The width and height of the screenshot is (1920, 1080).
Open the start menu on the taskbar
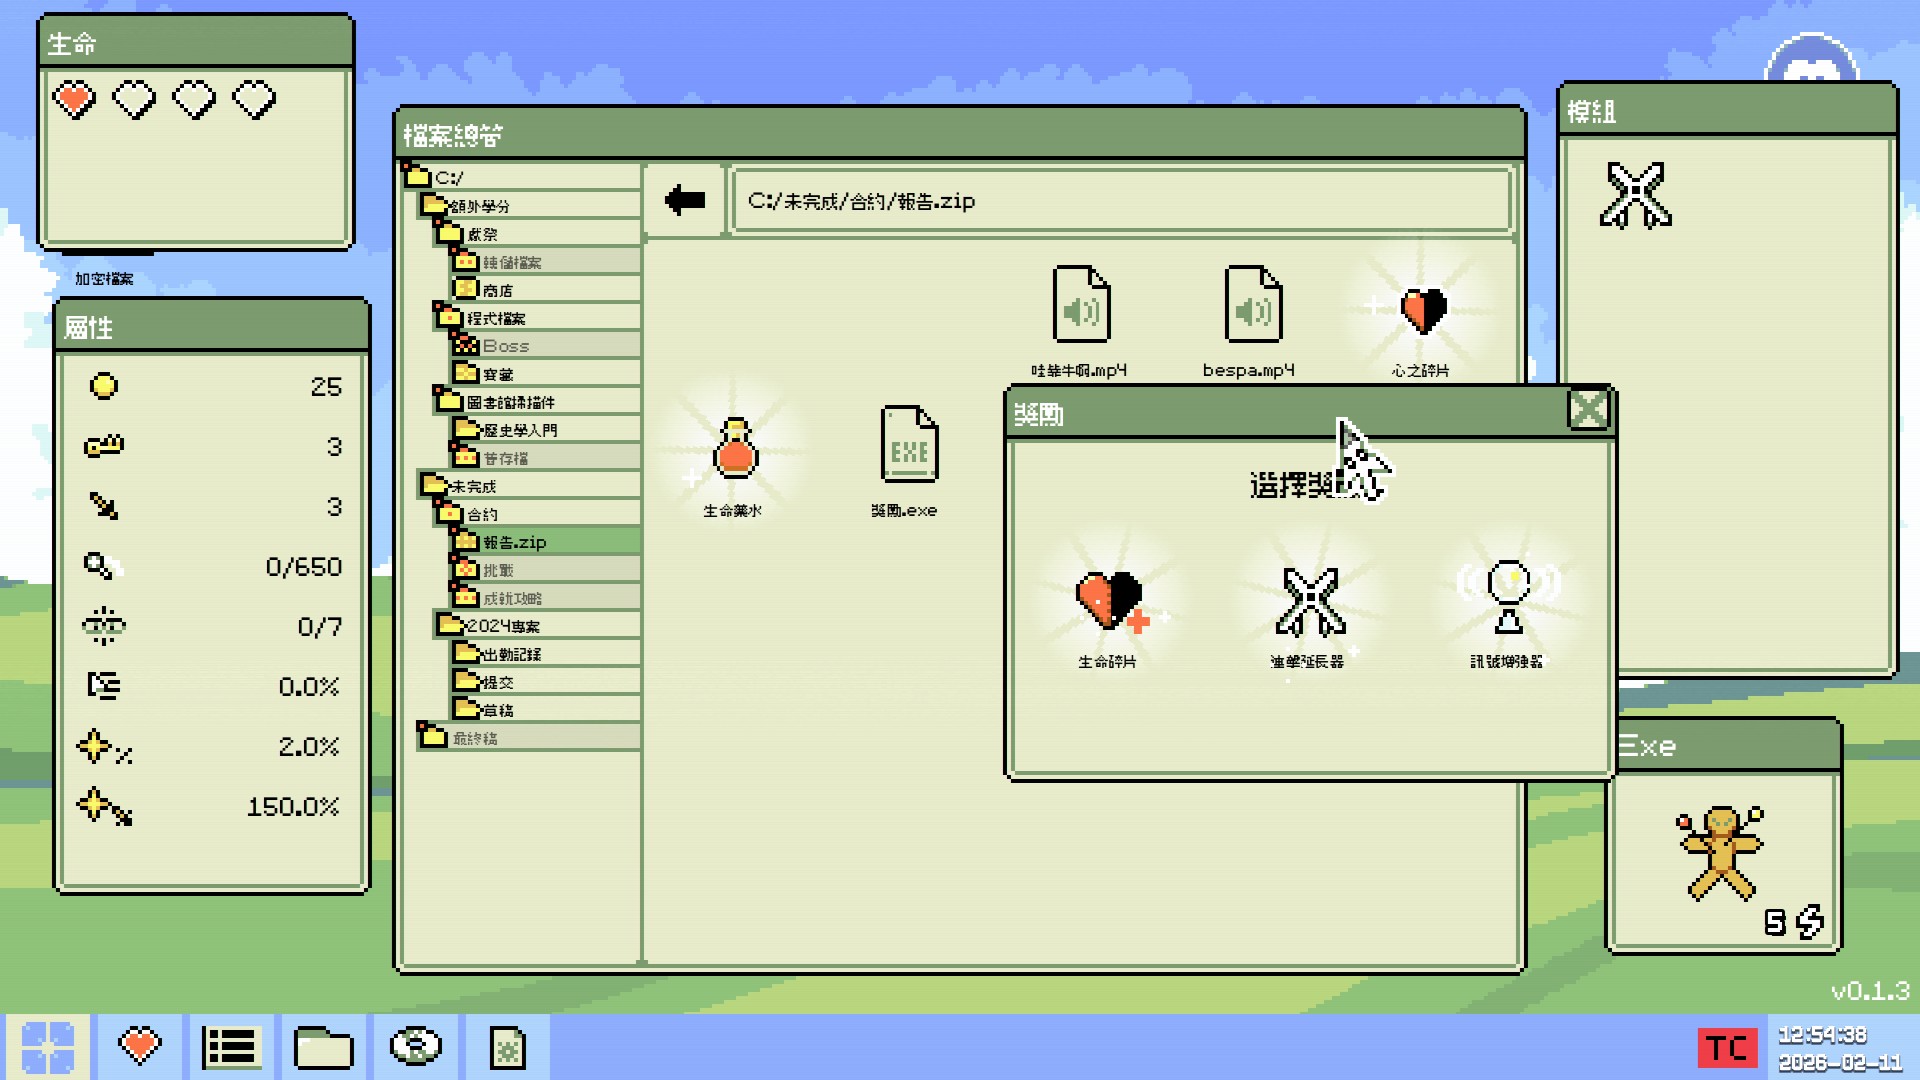(x=47, y=1047)
